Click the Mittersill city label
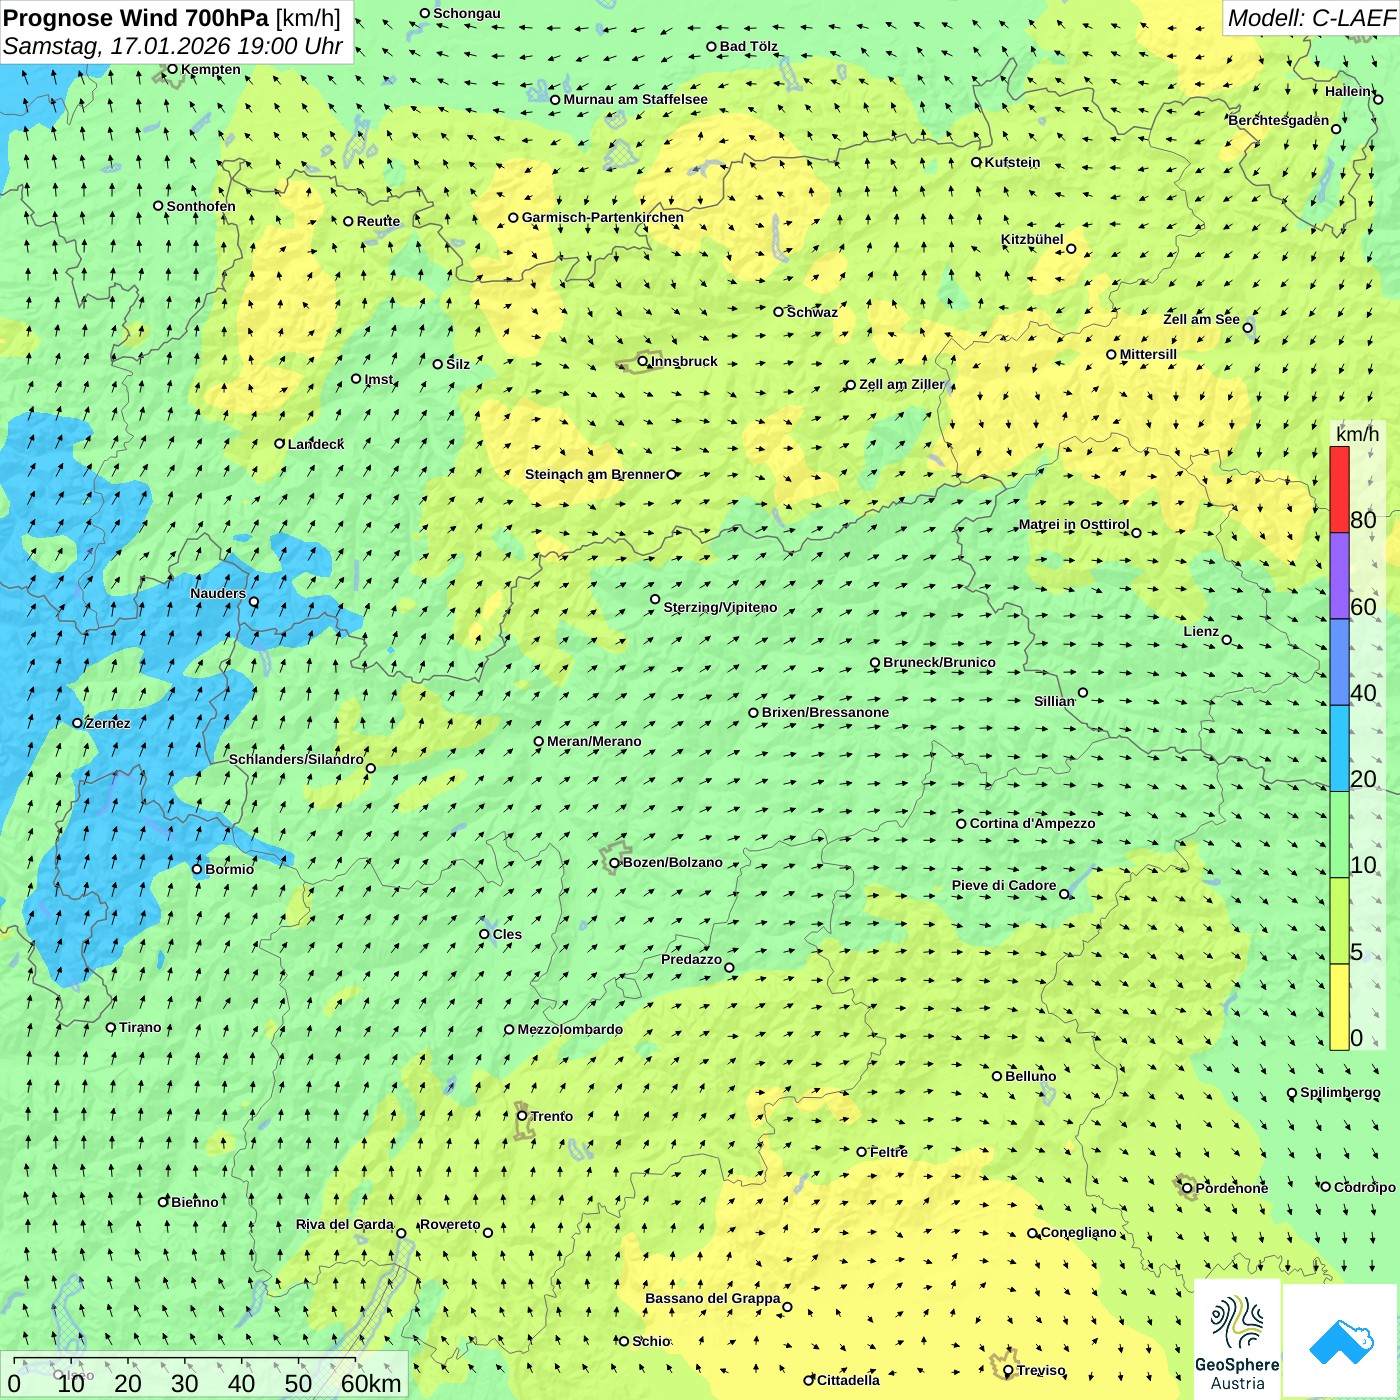 (x=1148, y=354)
